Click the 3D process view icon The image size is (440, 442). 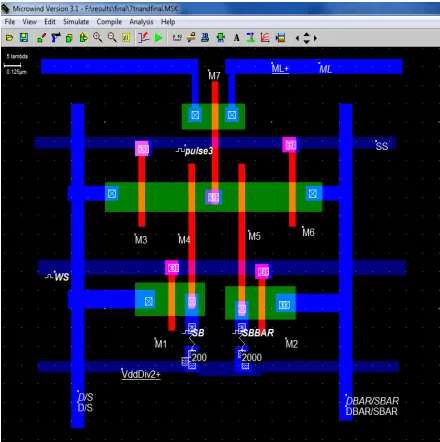coord(205,38)
